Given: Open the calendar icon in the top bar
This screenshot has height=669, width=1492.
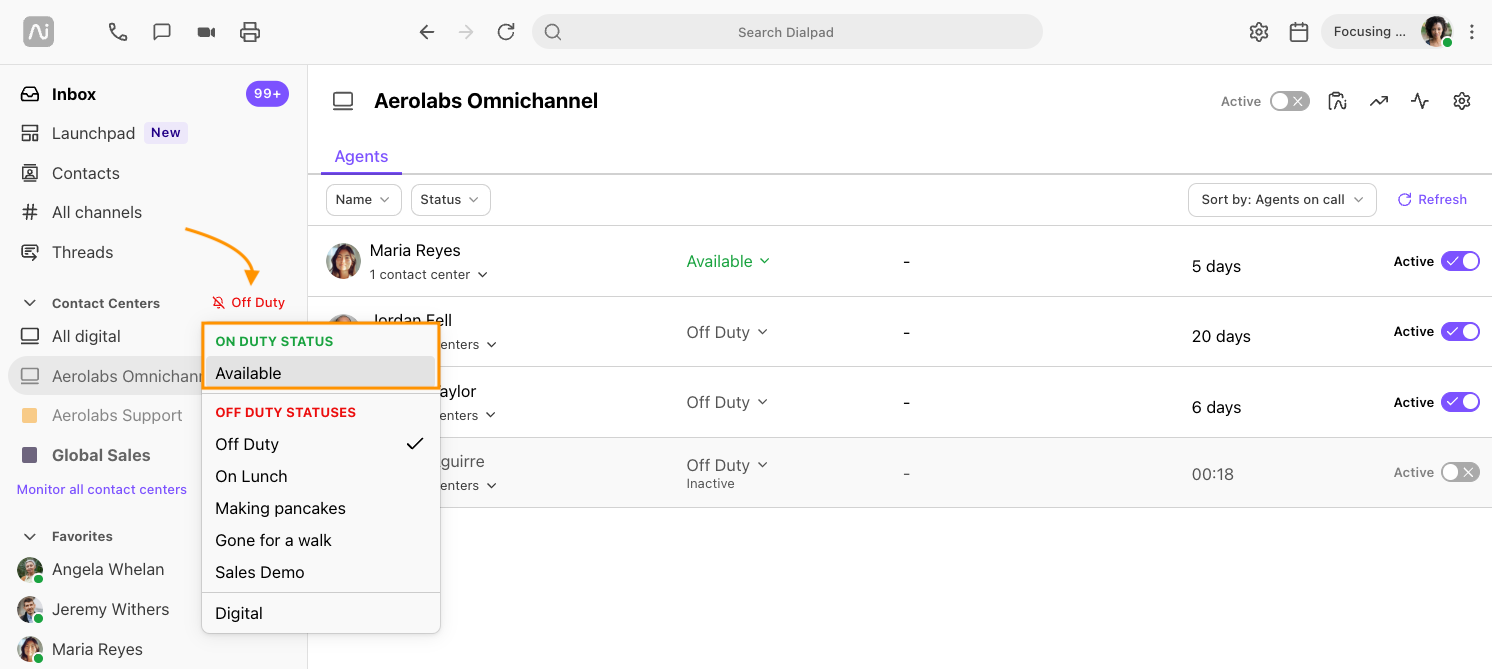Looking at the screenshot, I should [1299, 32].
